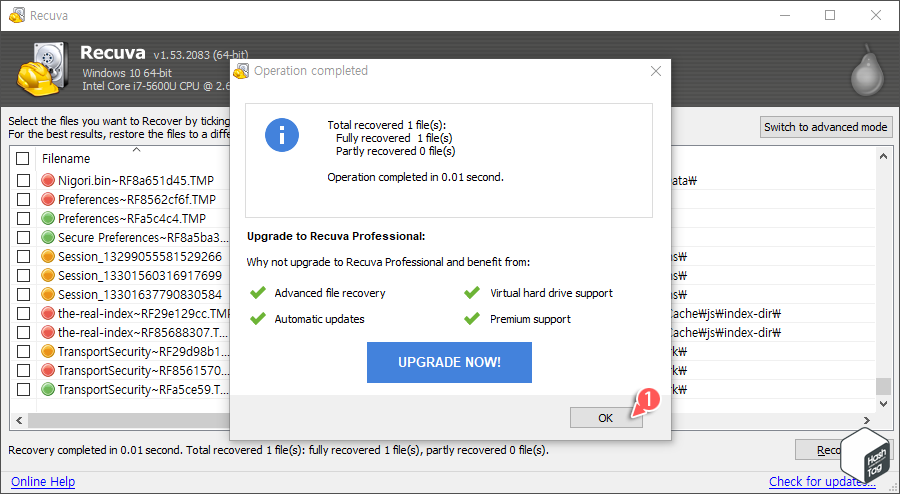Tick checkbox for Preferences~RFa5c4c4.TMP
This screenshot has height=494, width=900.
[x=24, y=219]
